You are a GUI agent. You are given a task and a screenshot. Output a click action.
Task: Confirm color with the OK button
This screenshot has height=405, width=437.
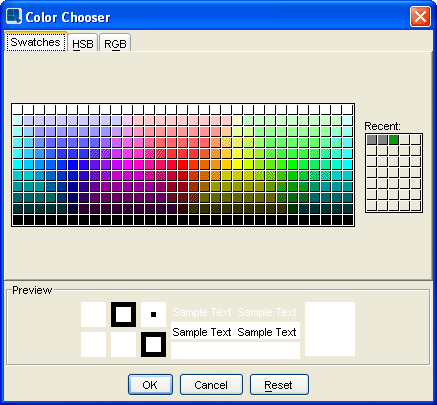tap(150, 385)
